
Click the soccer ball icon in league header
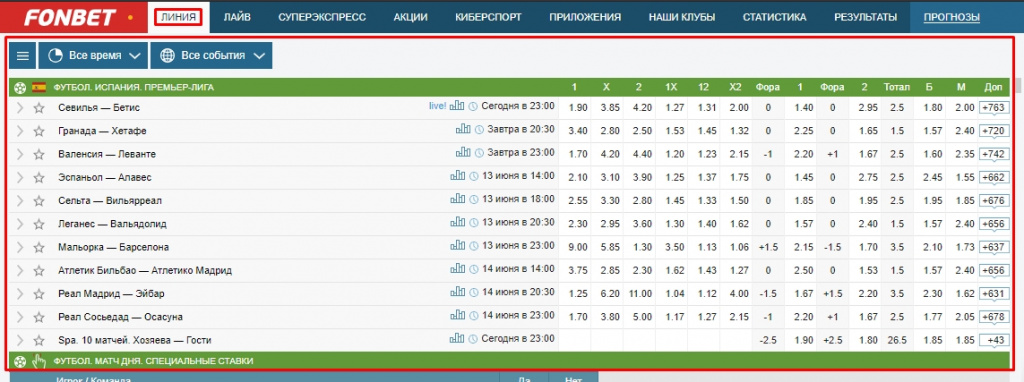coord(19,87)
